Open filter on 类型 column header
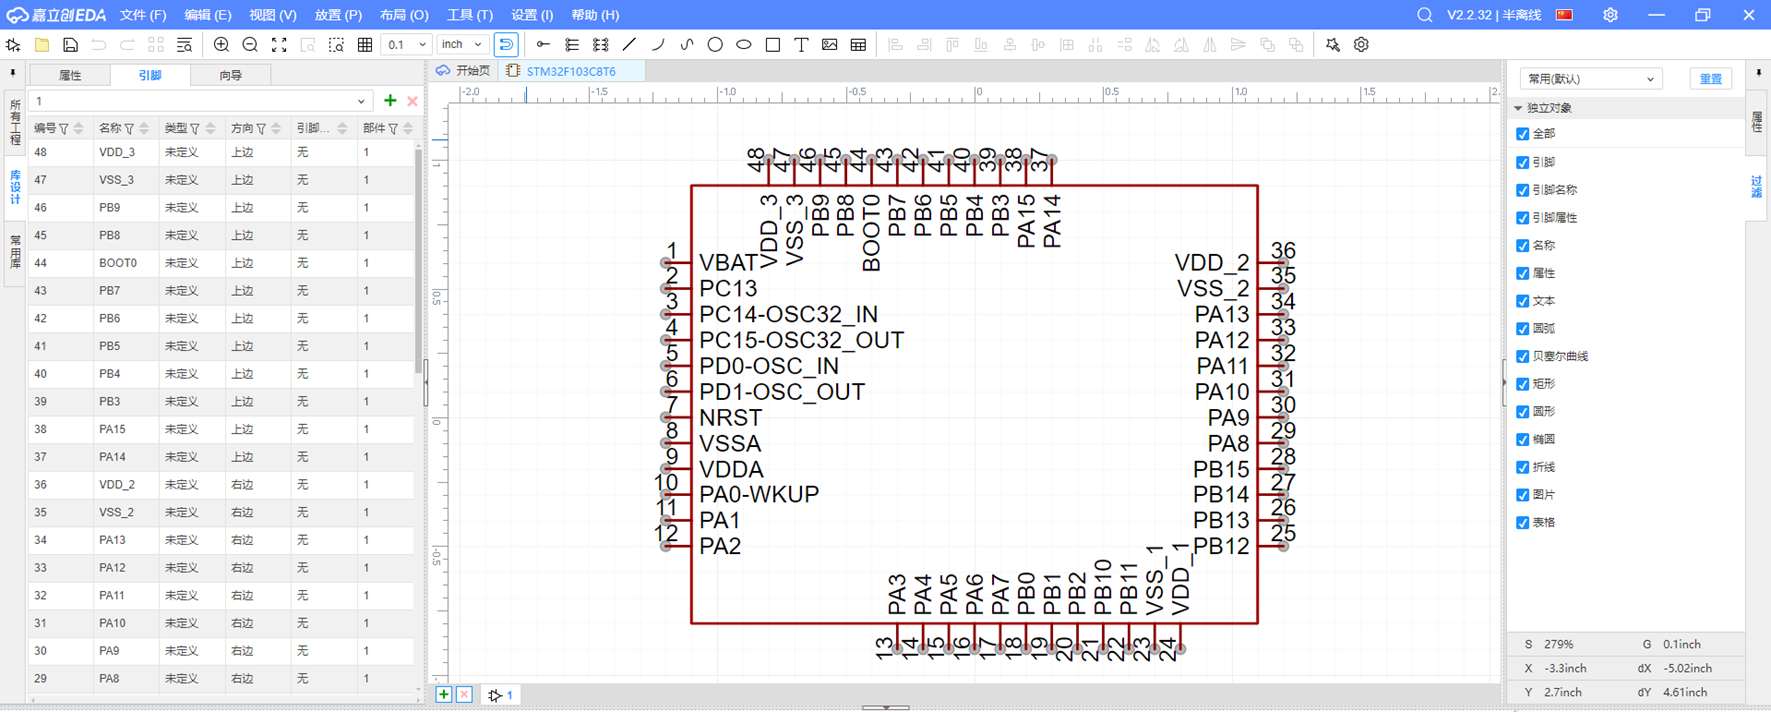The width and height of the screenshot is (1771, 712). coord(195,129)
